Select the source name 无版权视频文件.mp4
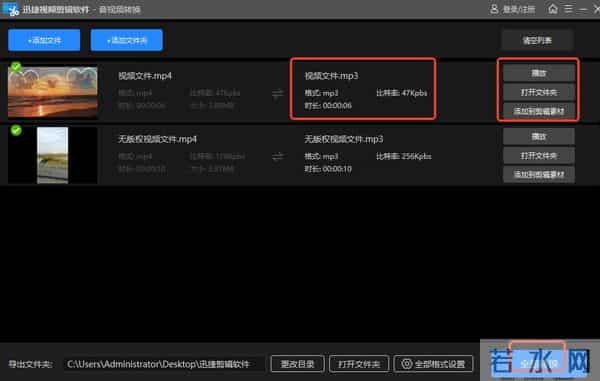The height and width of the screenshot is (381, 600). click(x=157, y=139)
